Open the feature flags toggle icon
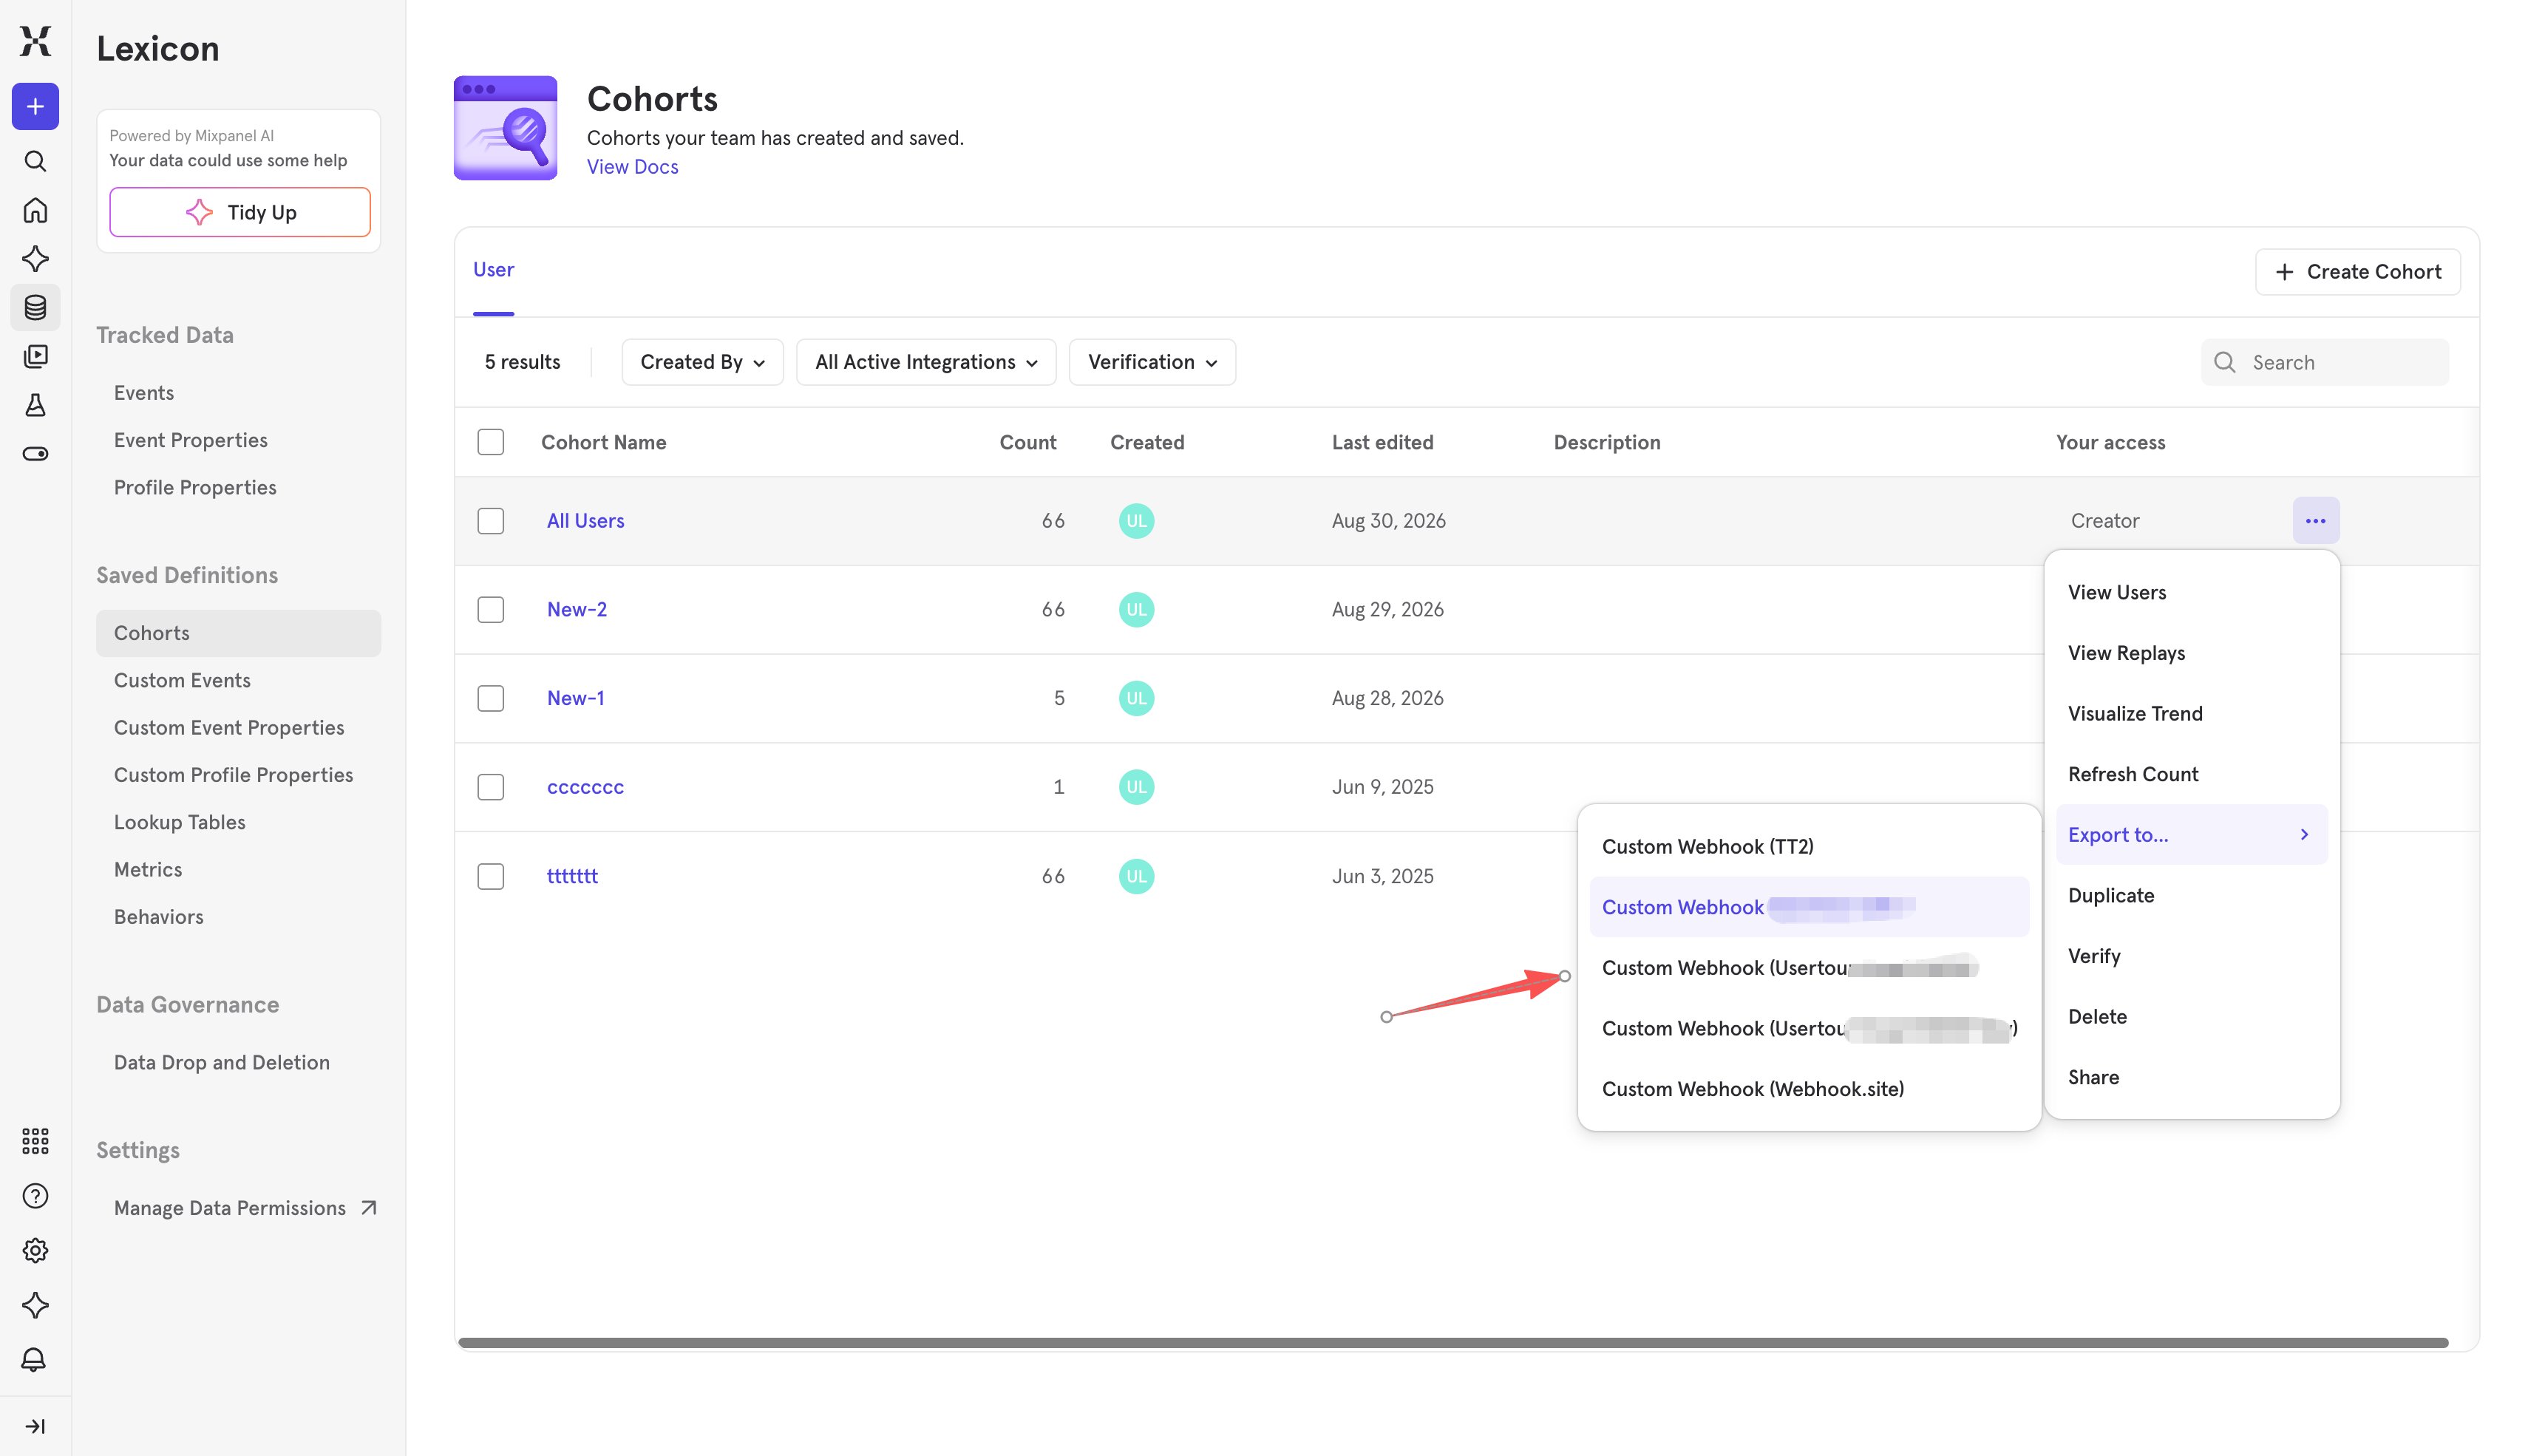Viewport: 2528px width, 1456px height. [x=35, y=454]
